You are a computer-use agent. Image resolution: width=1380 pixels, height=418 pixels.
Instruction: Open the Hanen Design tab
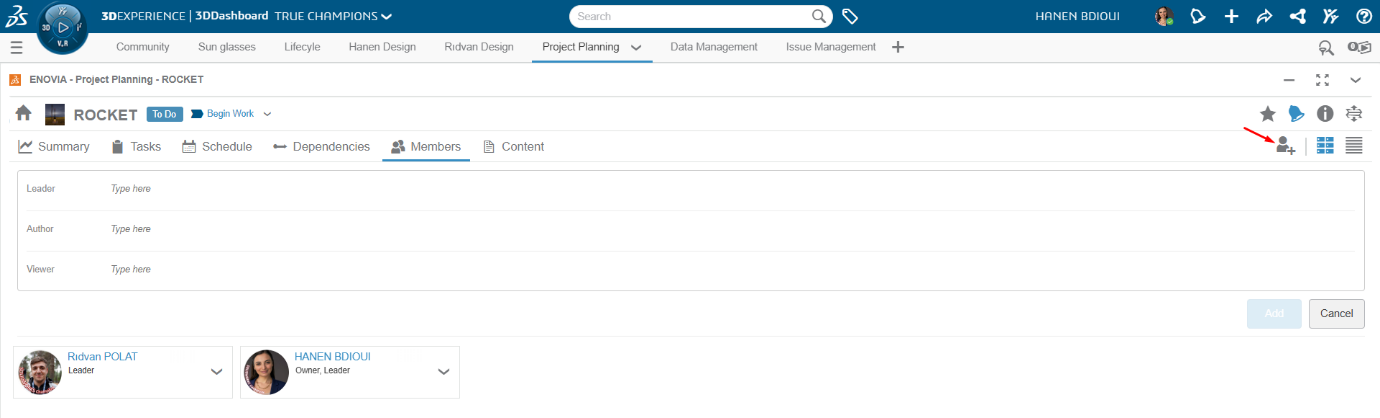point(382,47)
